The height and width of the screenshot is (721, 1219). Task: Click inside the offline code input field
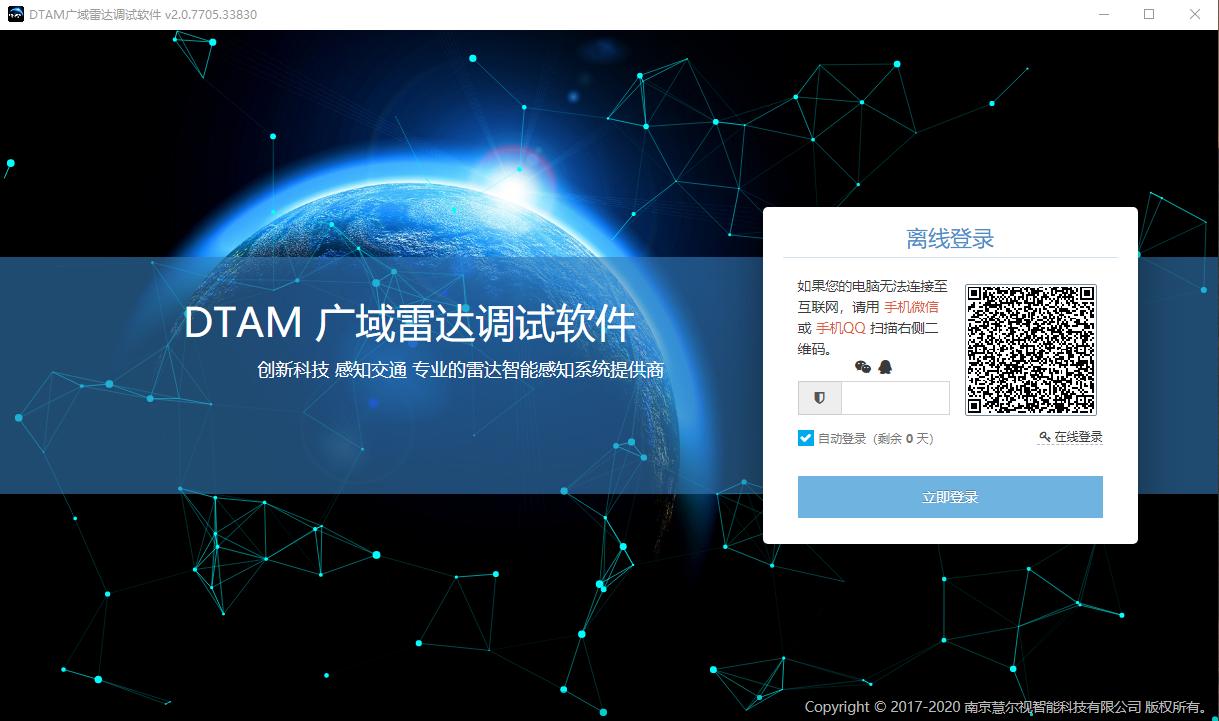(893, 398)
